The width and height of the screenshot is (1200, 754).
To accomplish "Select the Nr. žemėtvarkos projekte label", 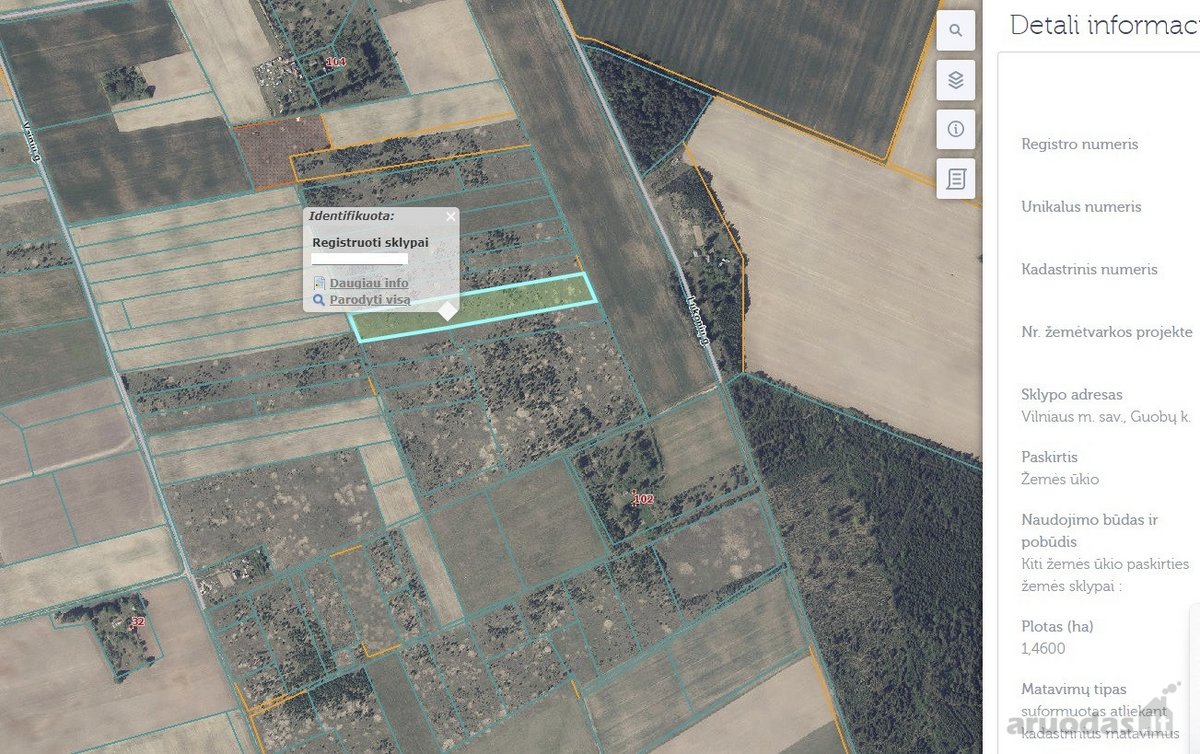I will 1107,332.
